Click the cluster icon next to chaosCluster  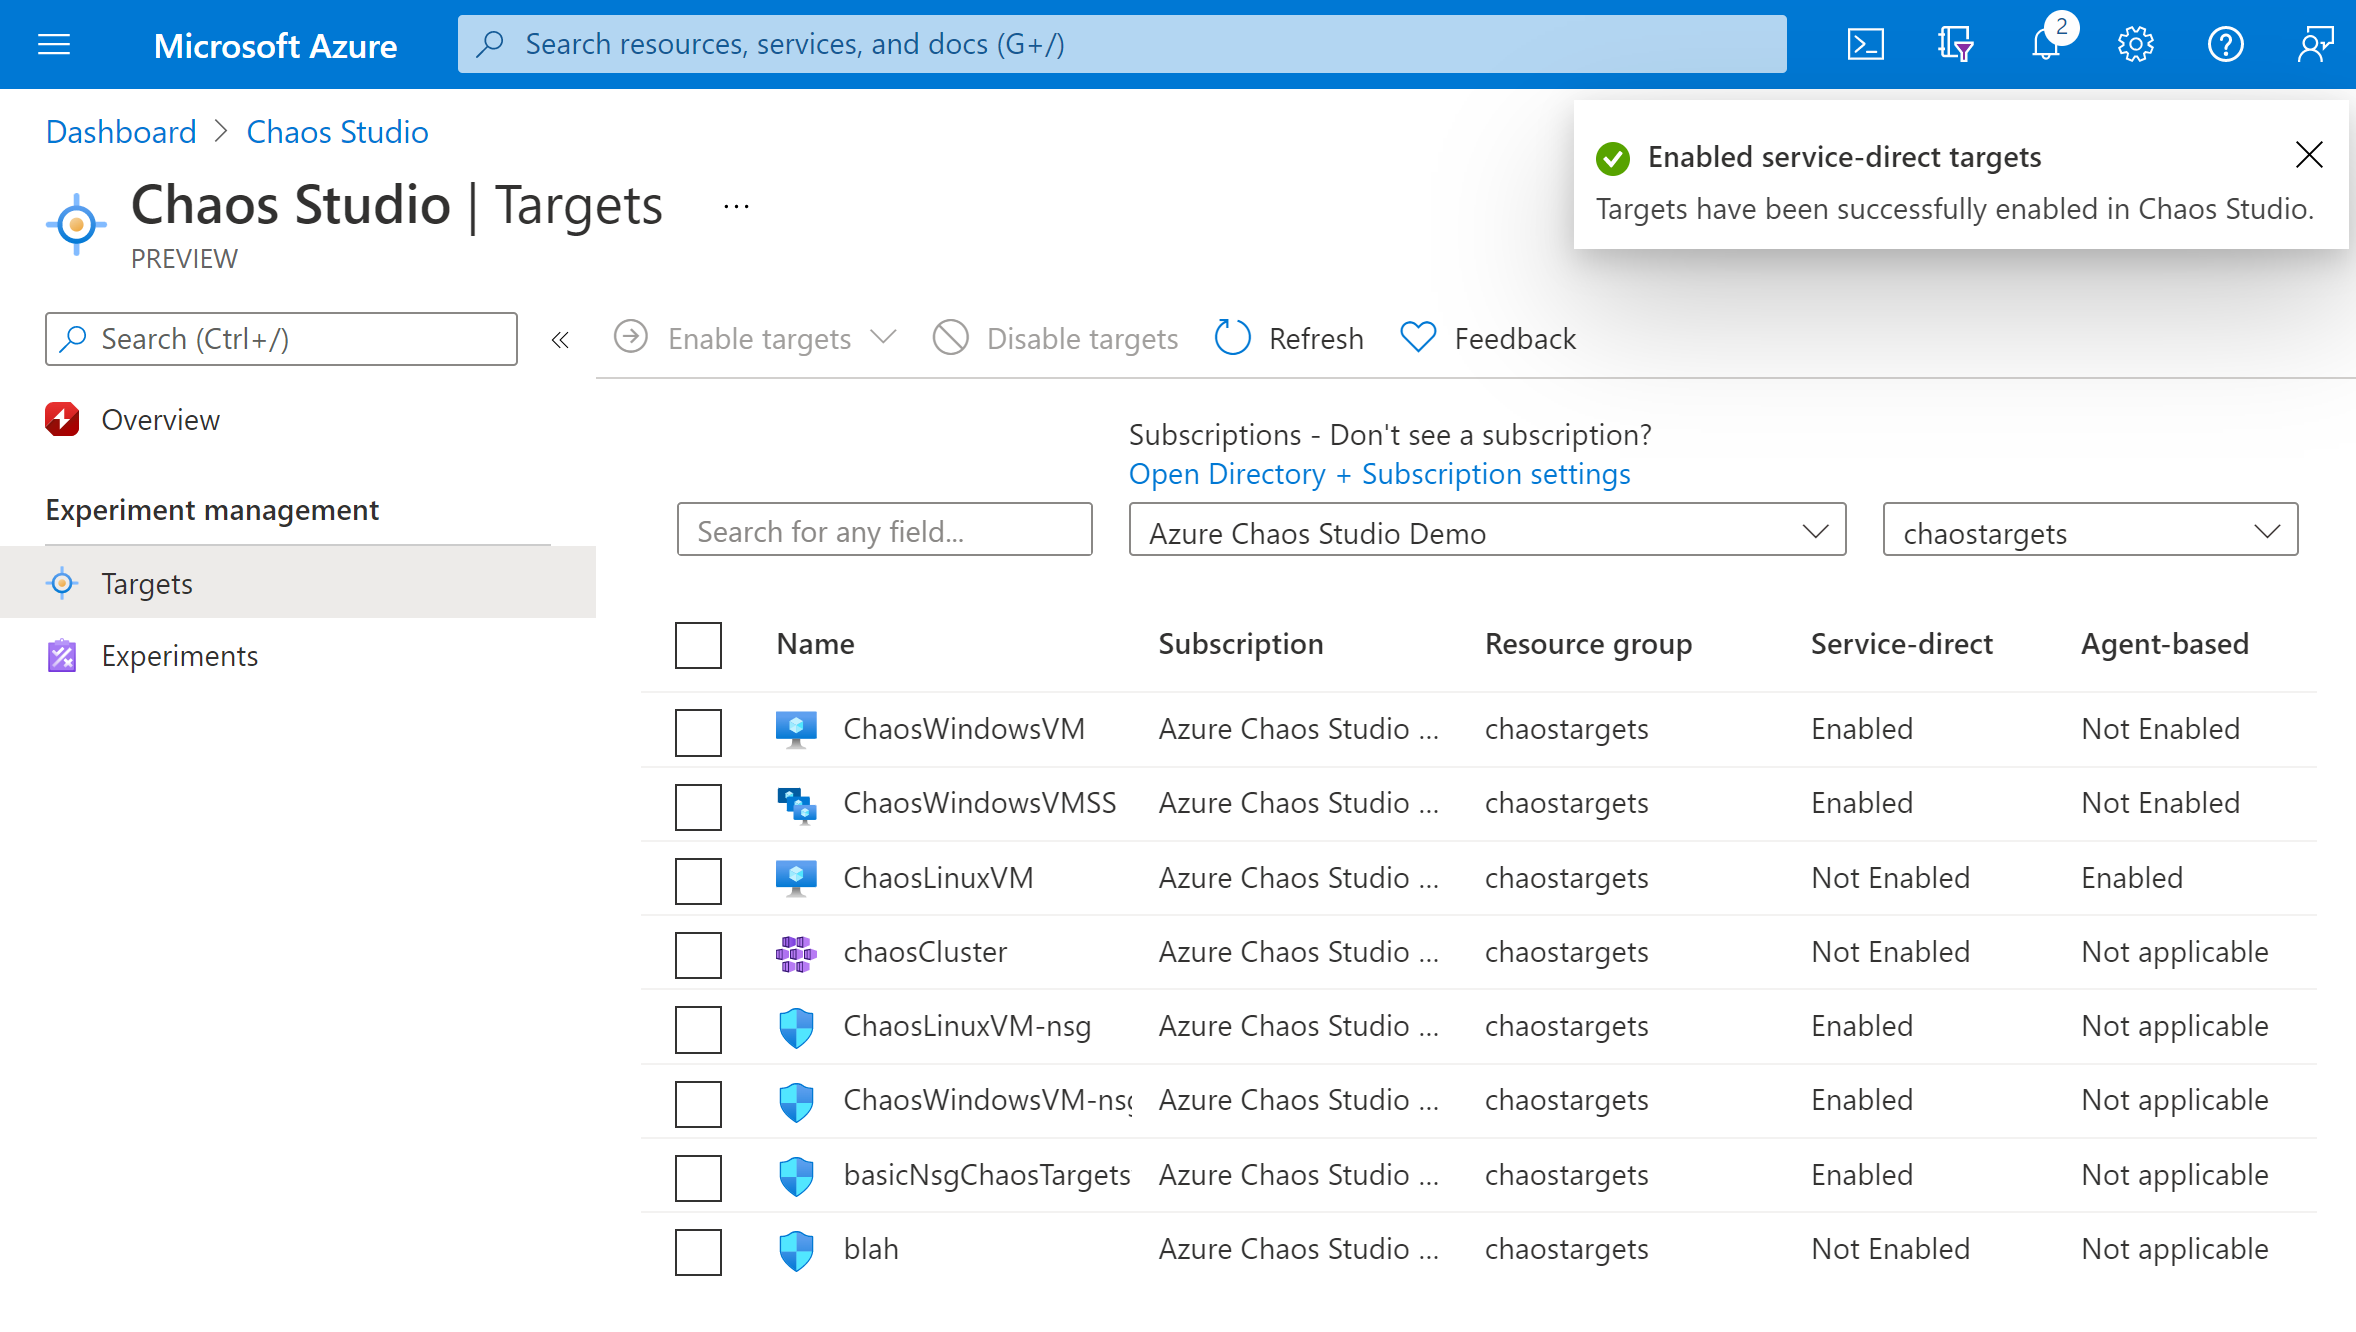(x=799, y=952)
